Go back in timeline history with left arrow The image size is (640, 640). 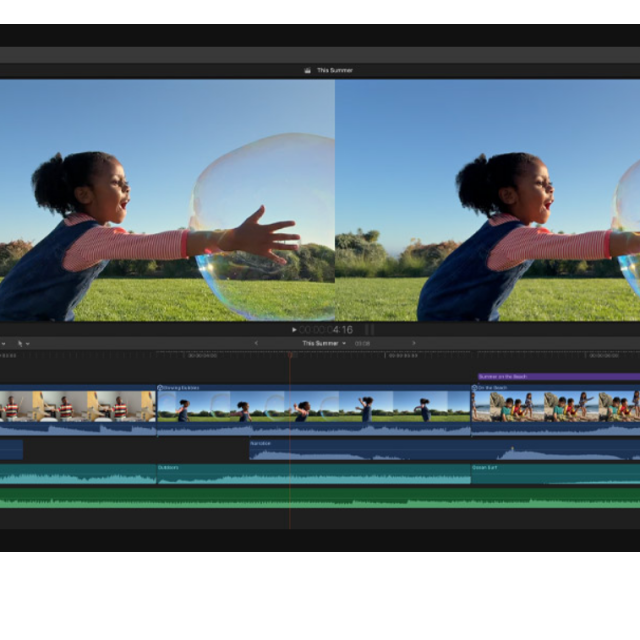coord(256,343)
